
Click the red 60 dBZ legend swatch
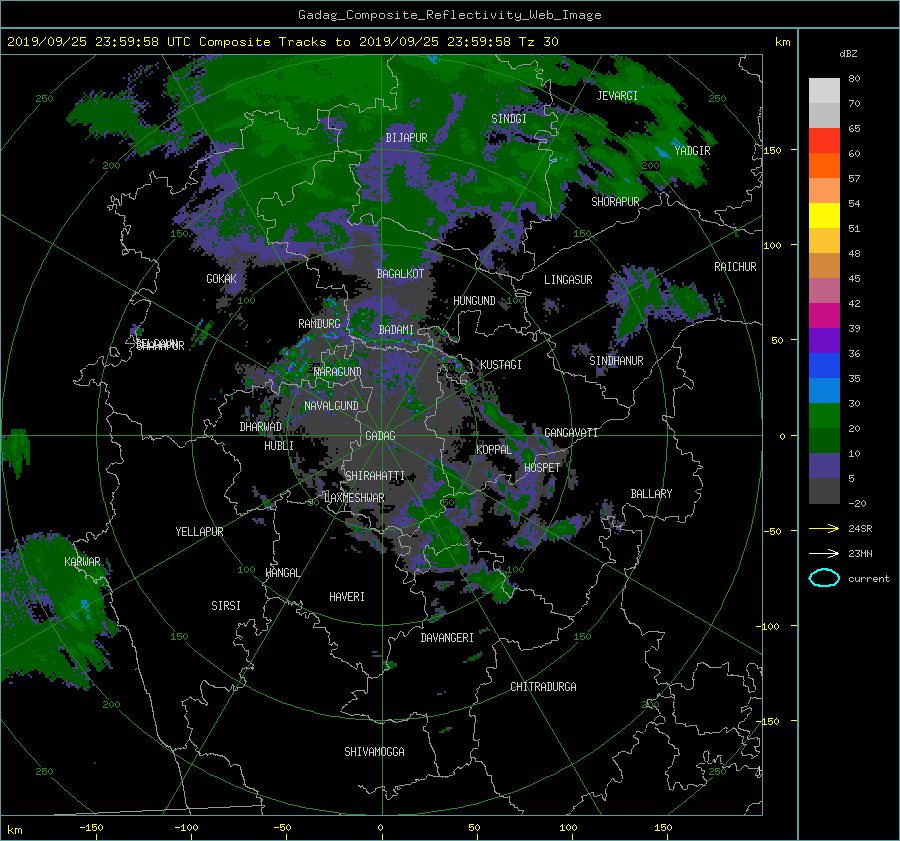[824, 141]
